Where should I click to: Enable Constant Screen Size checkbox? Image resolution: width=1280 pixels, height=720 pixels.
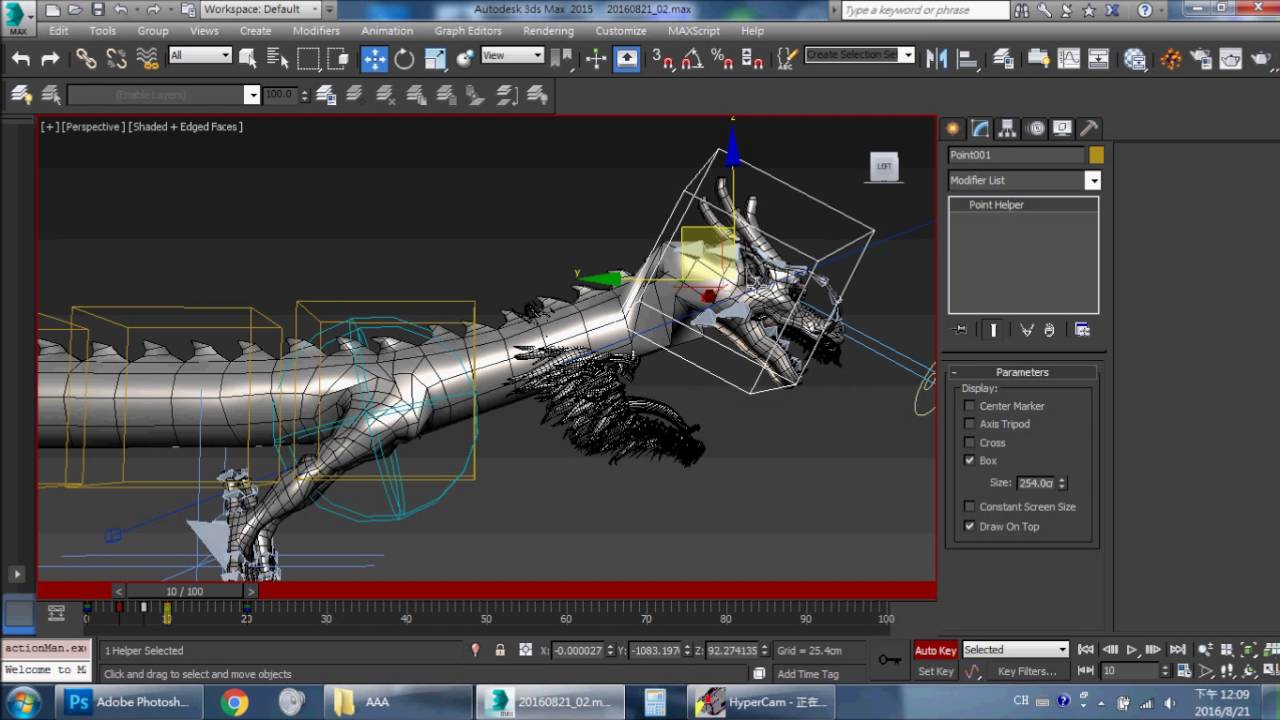pos(969,507)
